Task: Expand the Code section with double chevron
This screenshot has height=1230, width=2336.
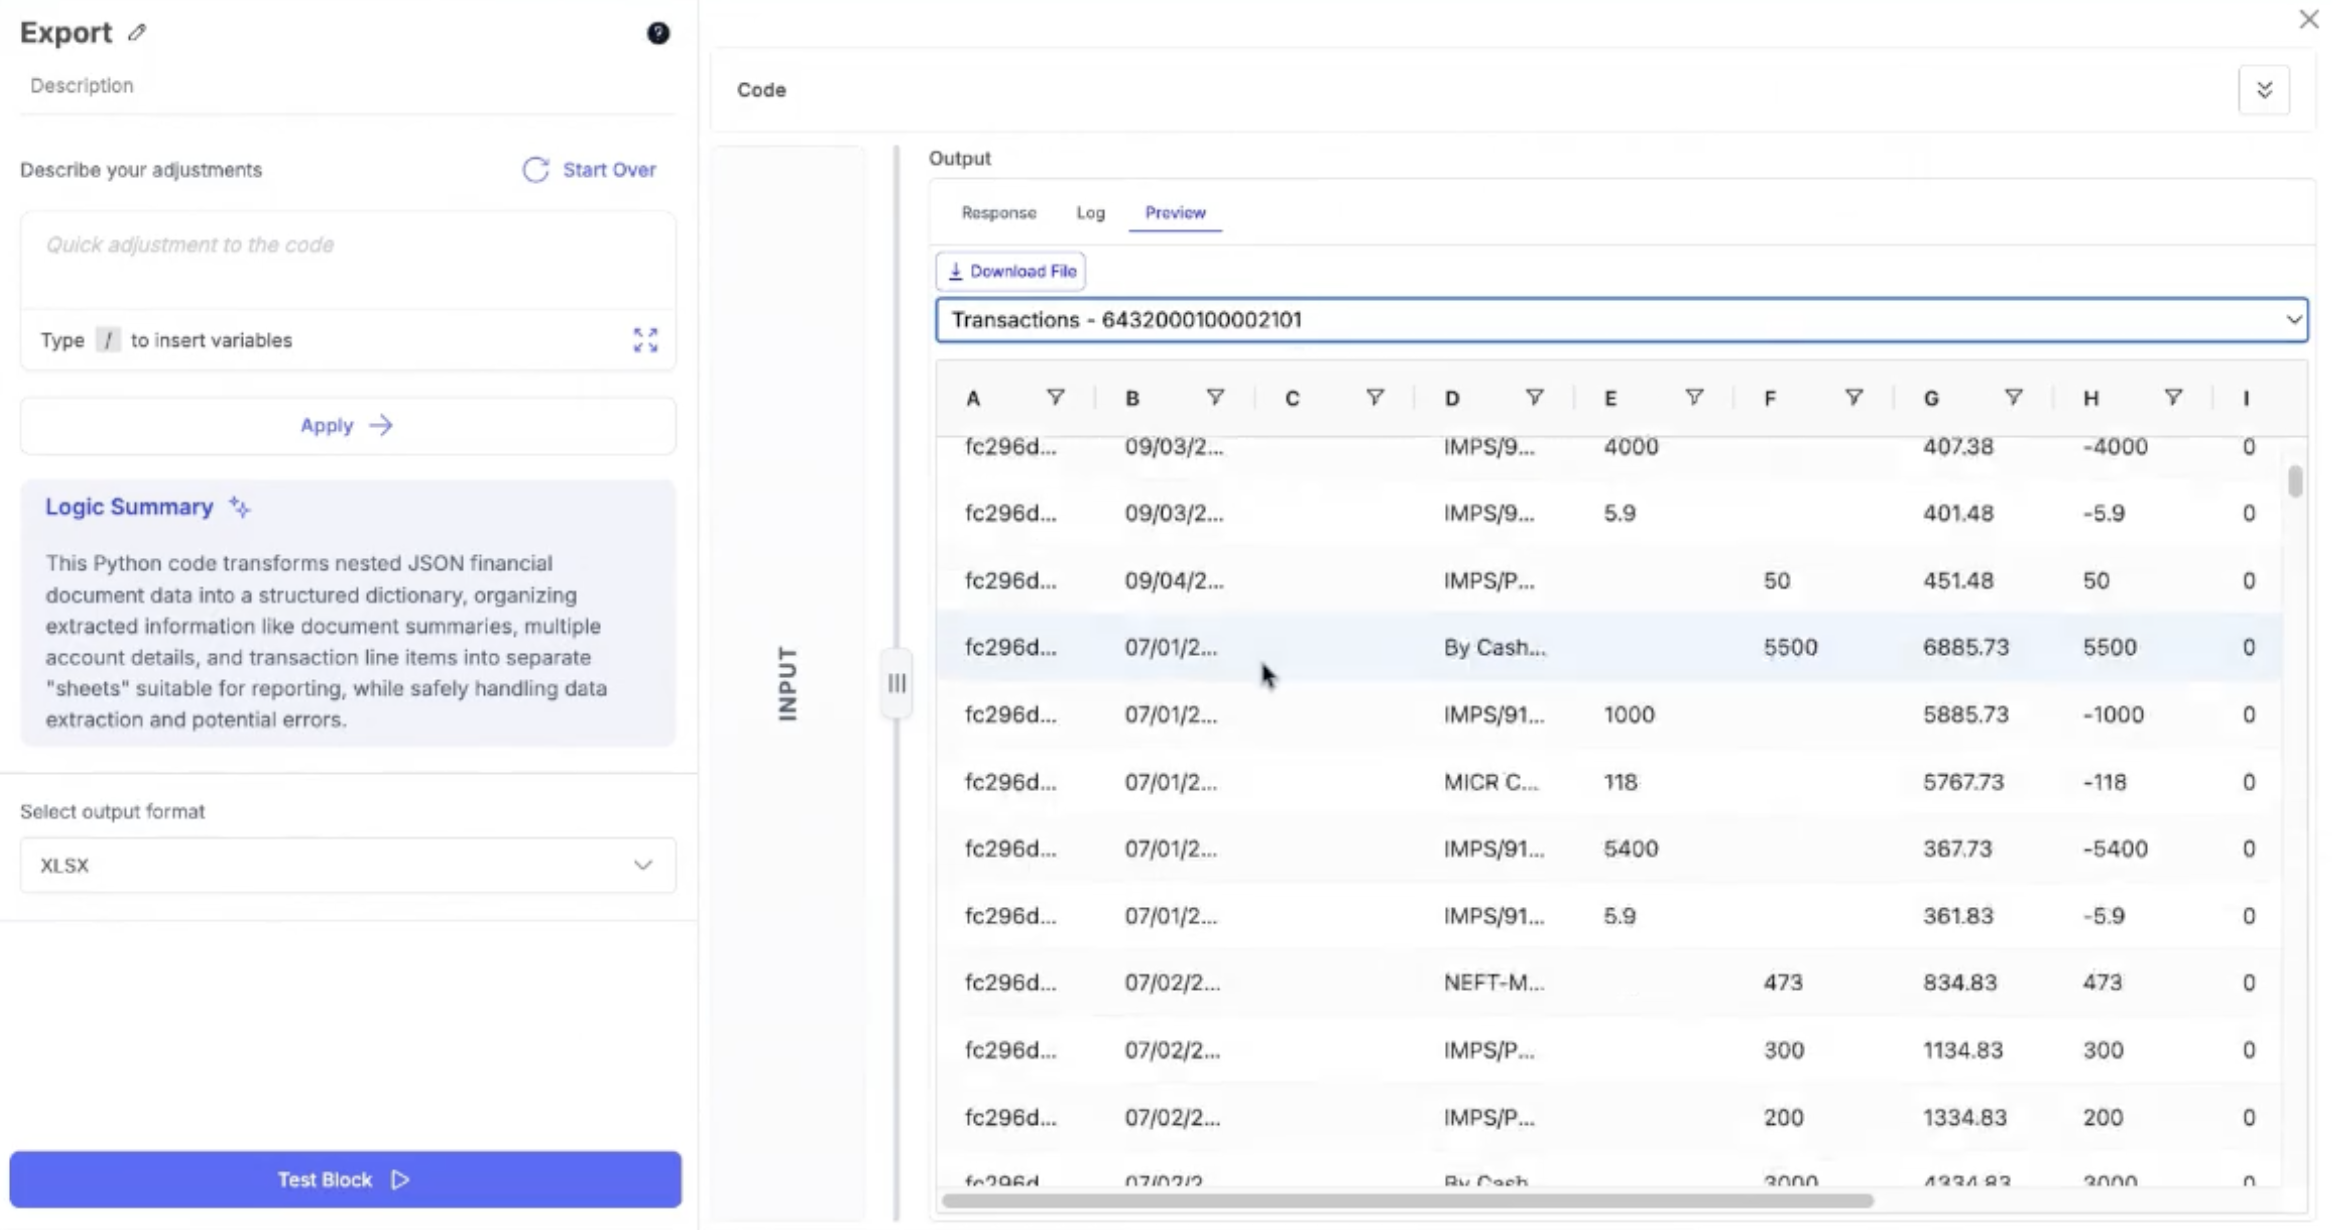Action: click(2264, 90)
